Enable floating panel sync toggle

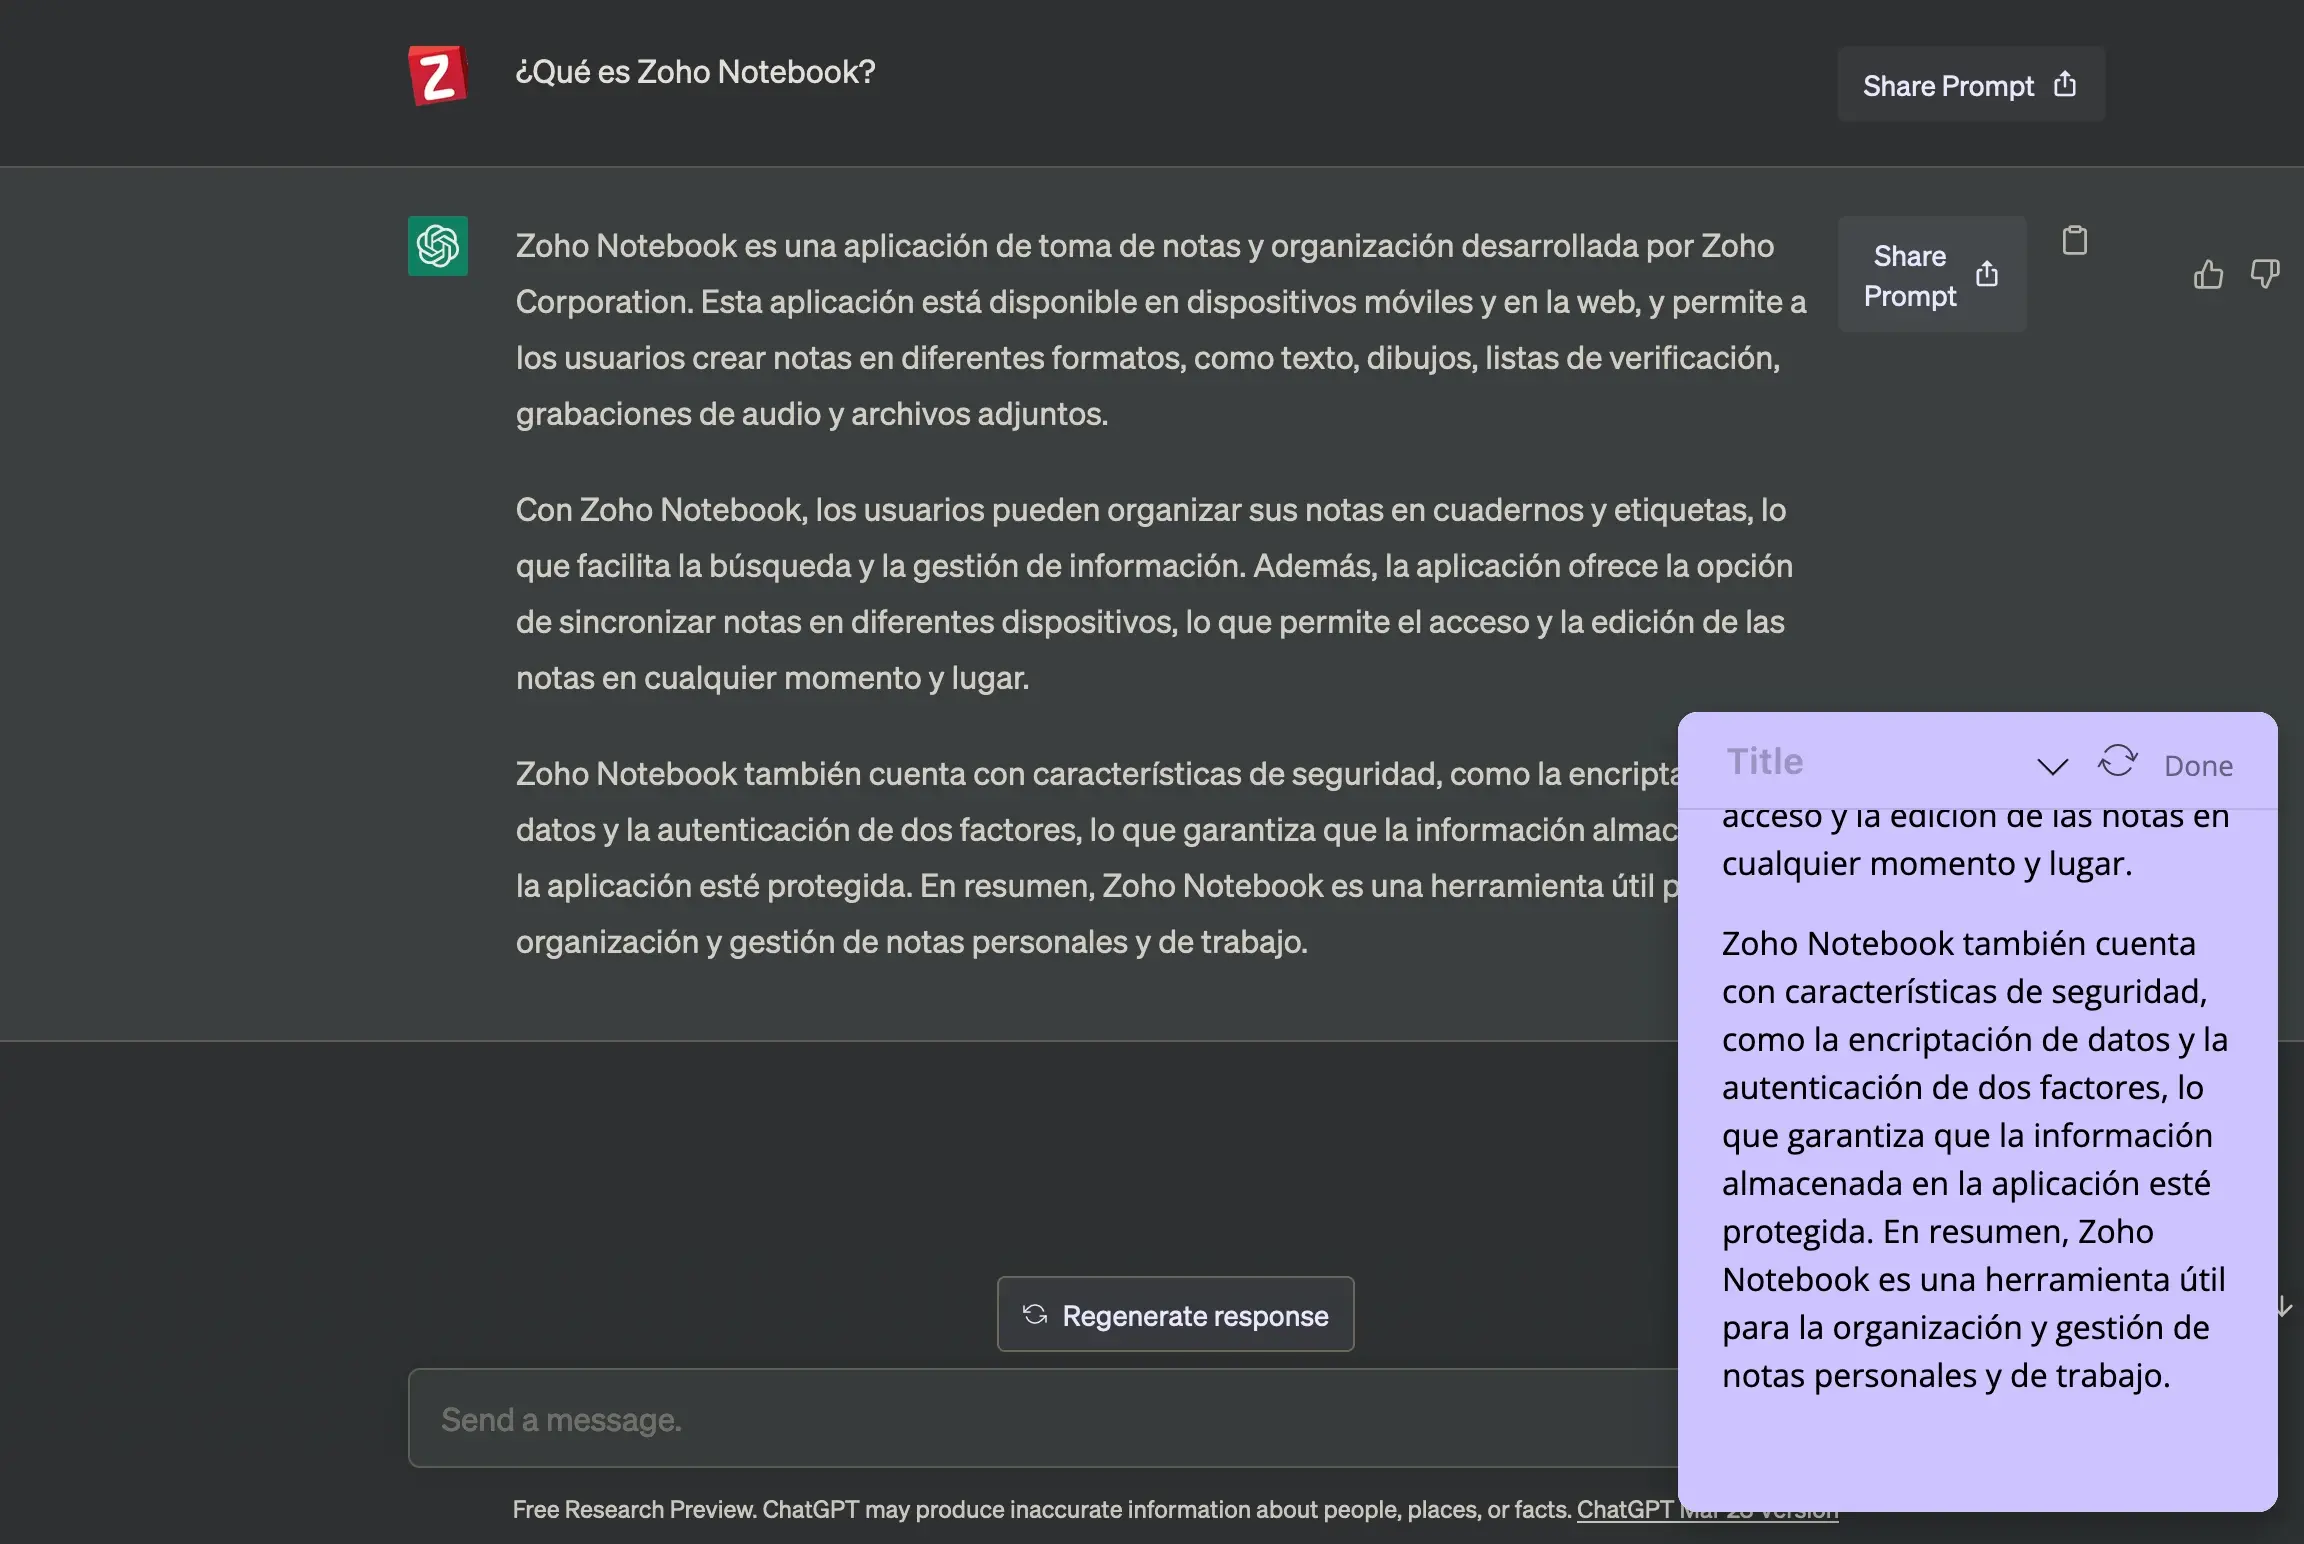click(x=2118, y=762)
